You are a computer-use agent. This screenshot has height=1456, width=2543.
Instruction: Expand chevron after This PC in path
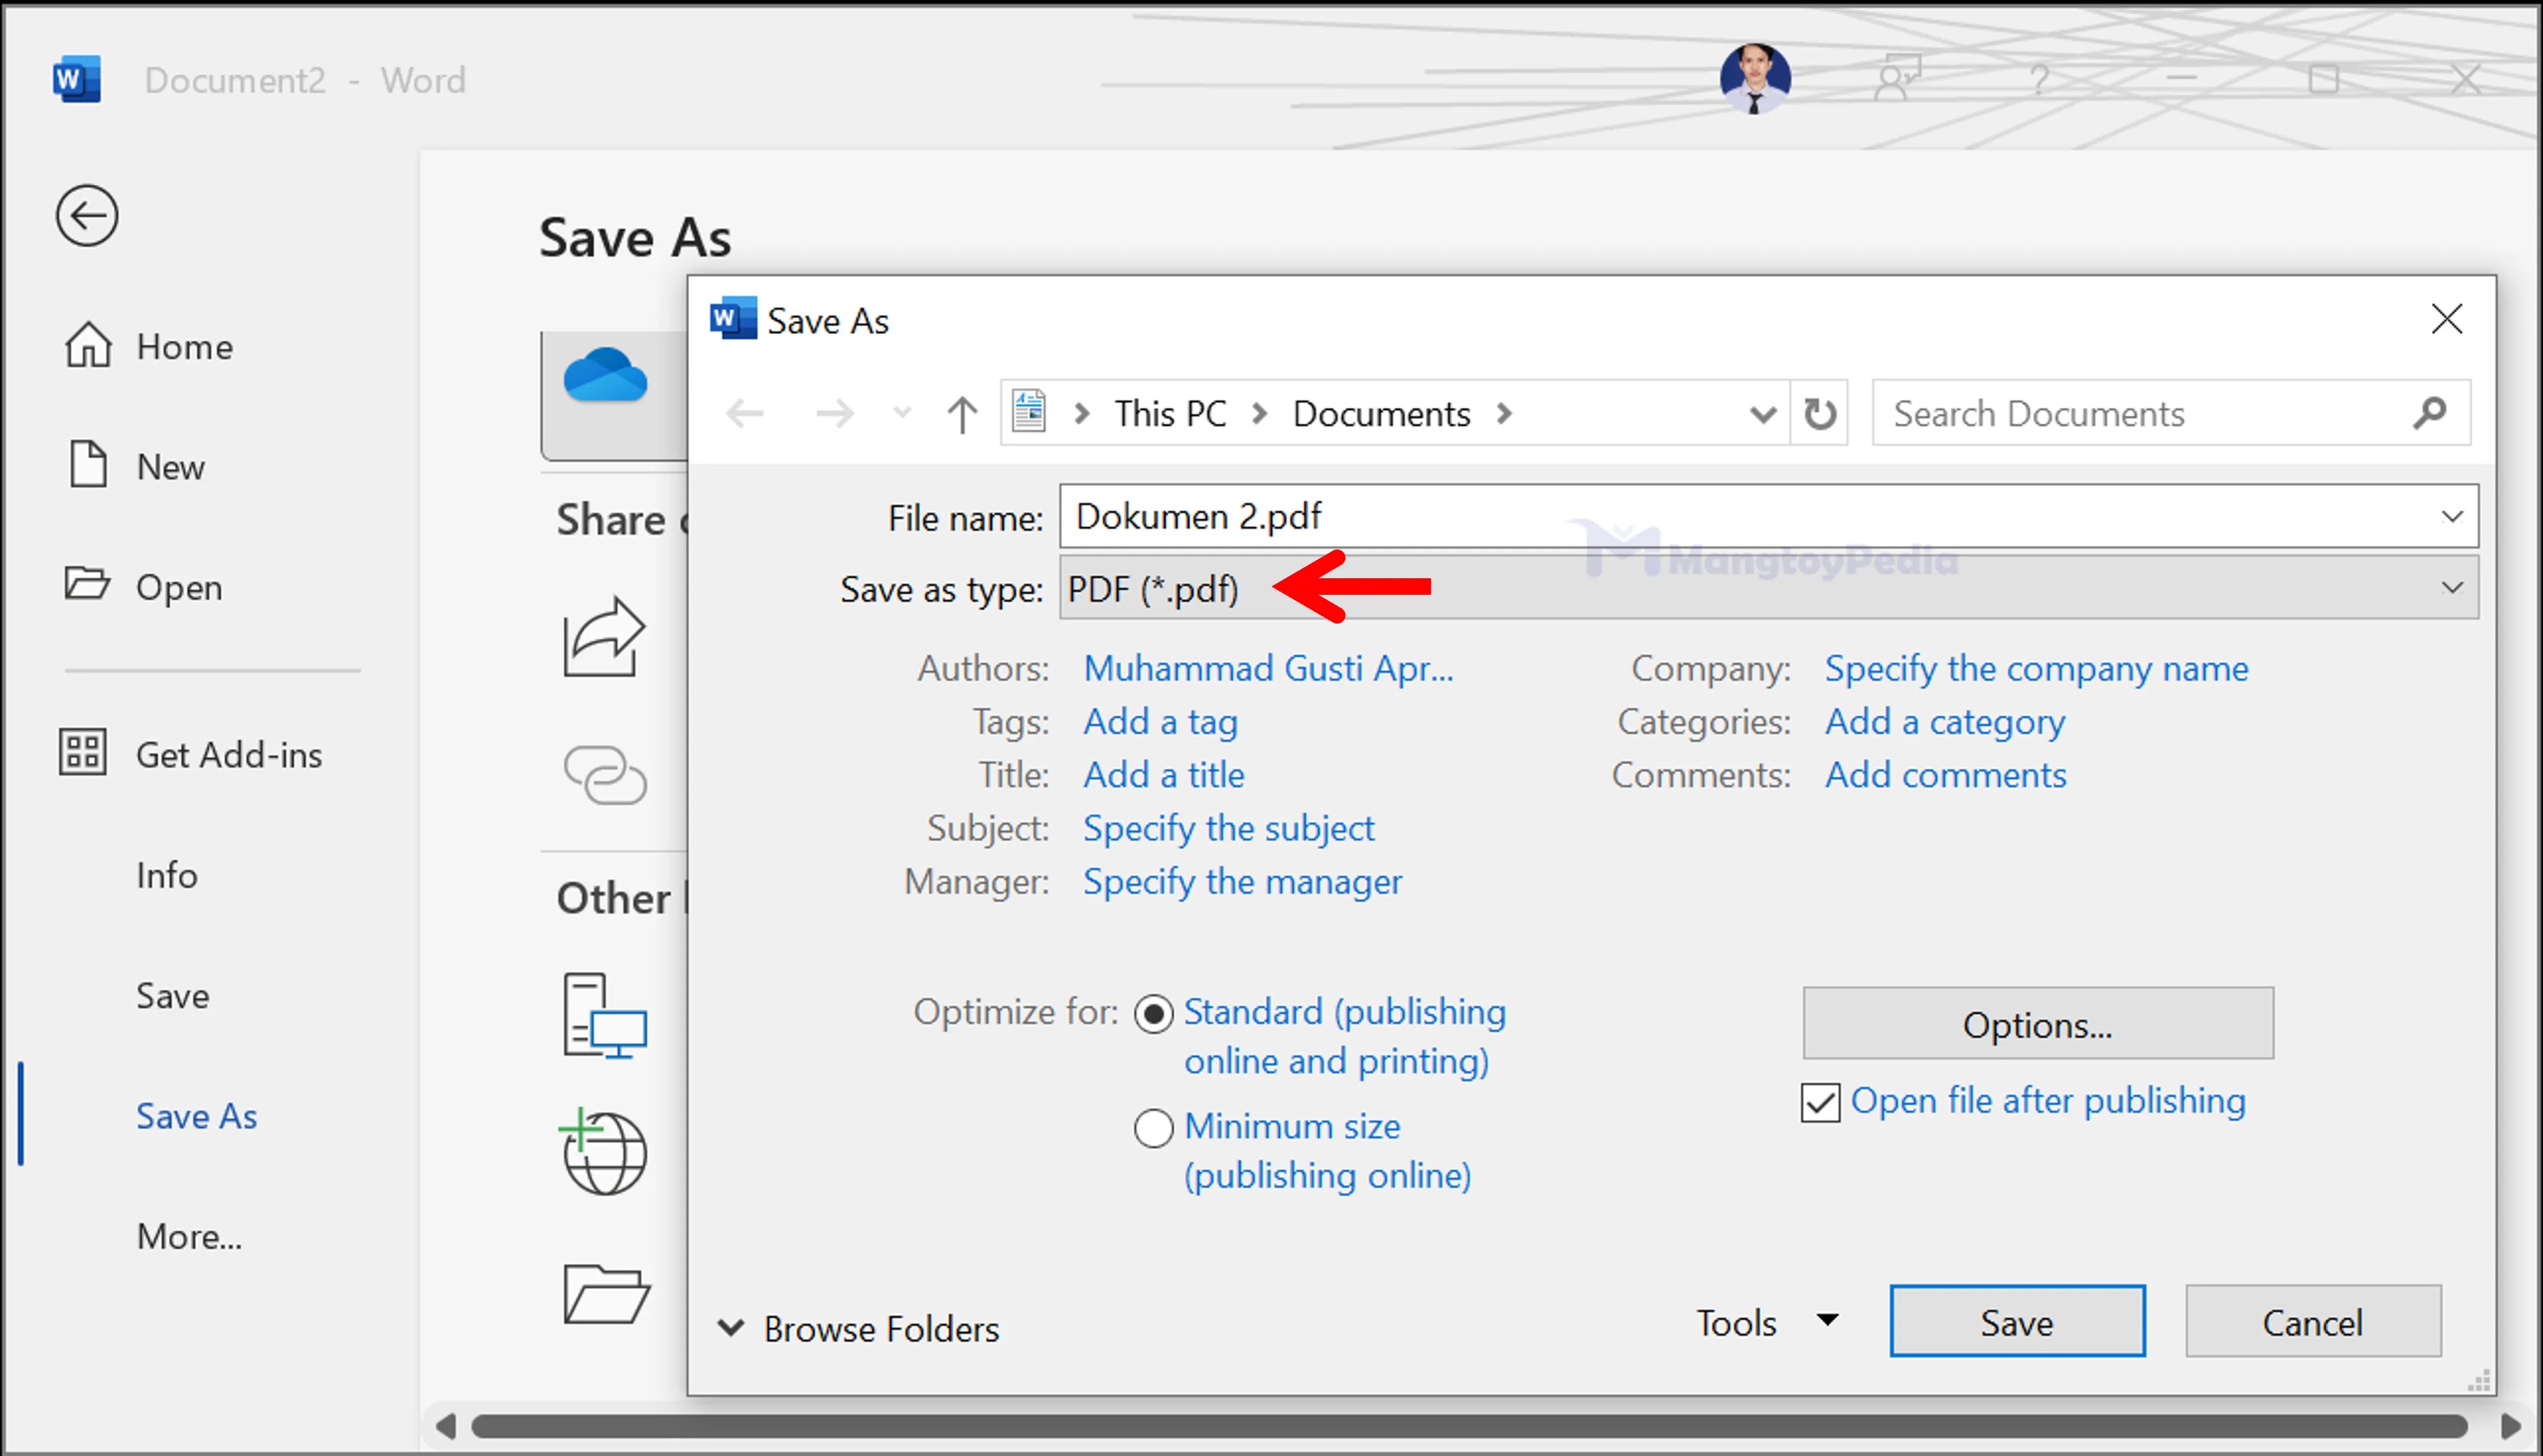pyautogui.click(x=1260, y=413)
